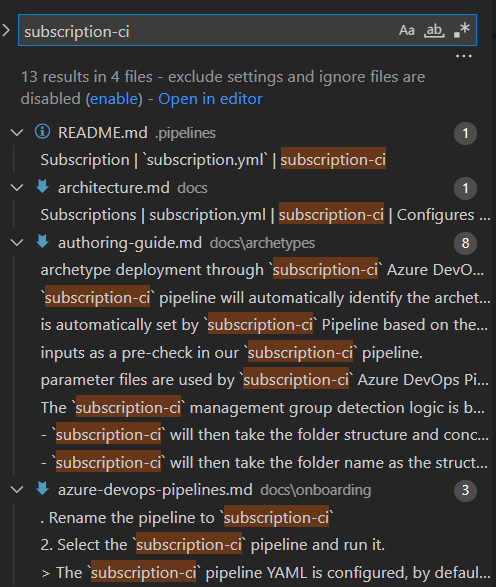Click README.md match count badge
This screenshot has width=496, height=587.
(x=465, y=133)
